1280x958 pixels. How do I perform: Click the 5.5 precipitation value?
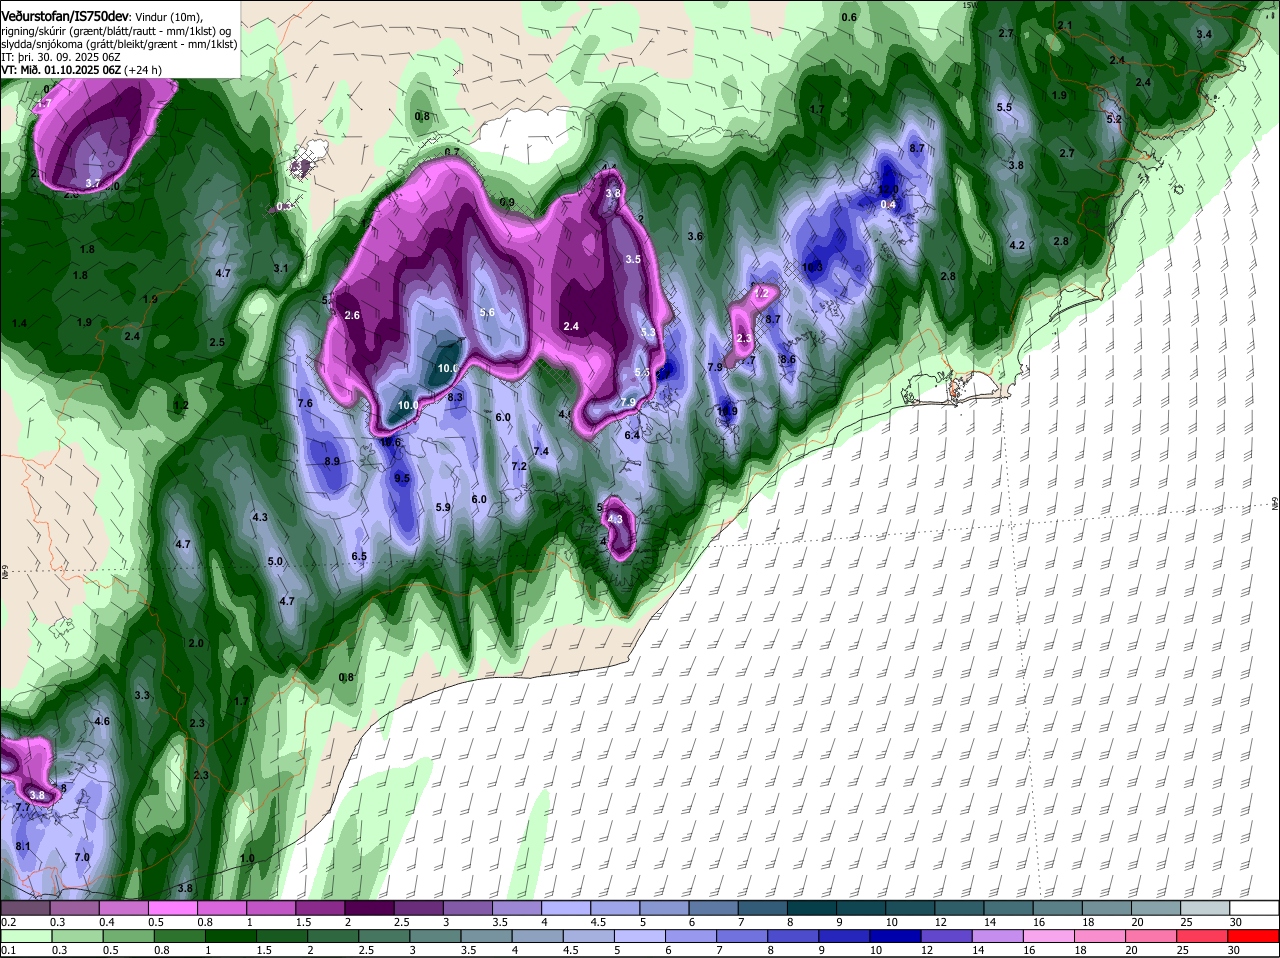pos(1005,107)
